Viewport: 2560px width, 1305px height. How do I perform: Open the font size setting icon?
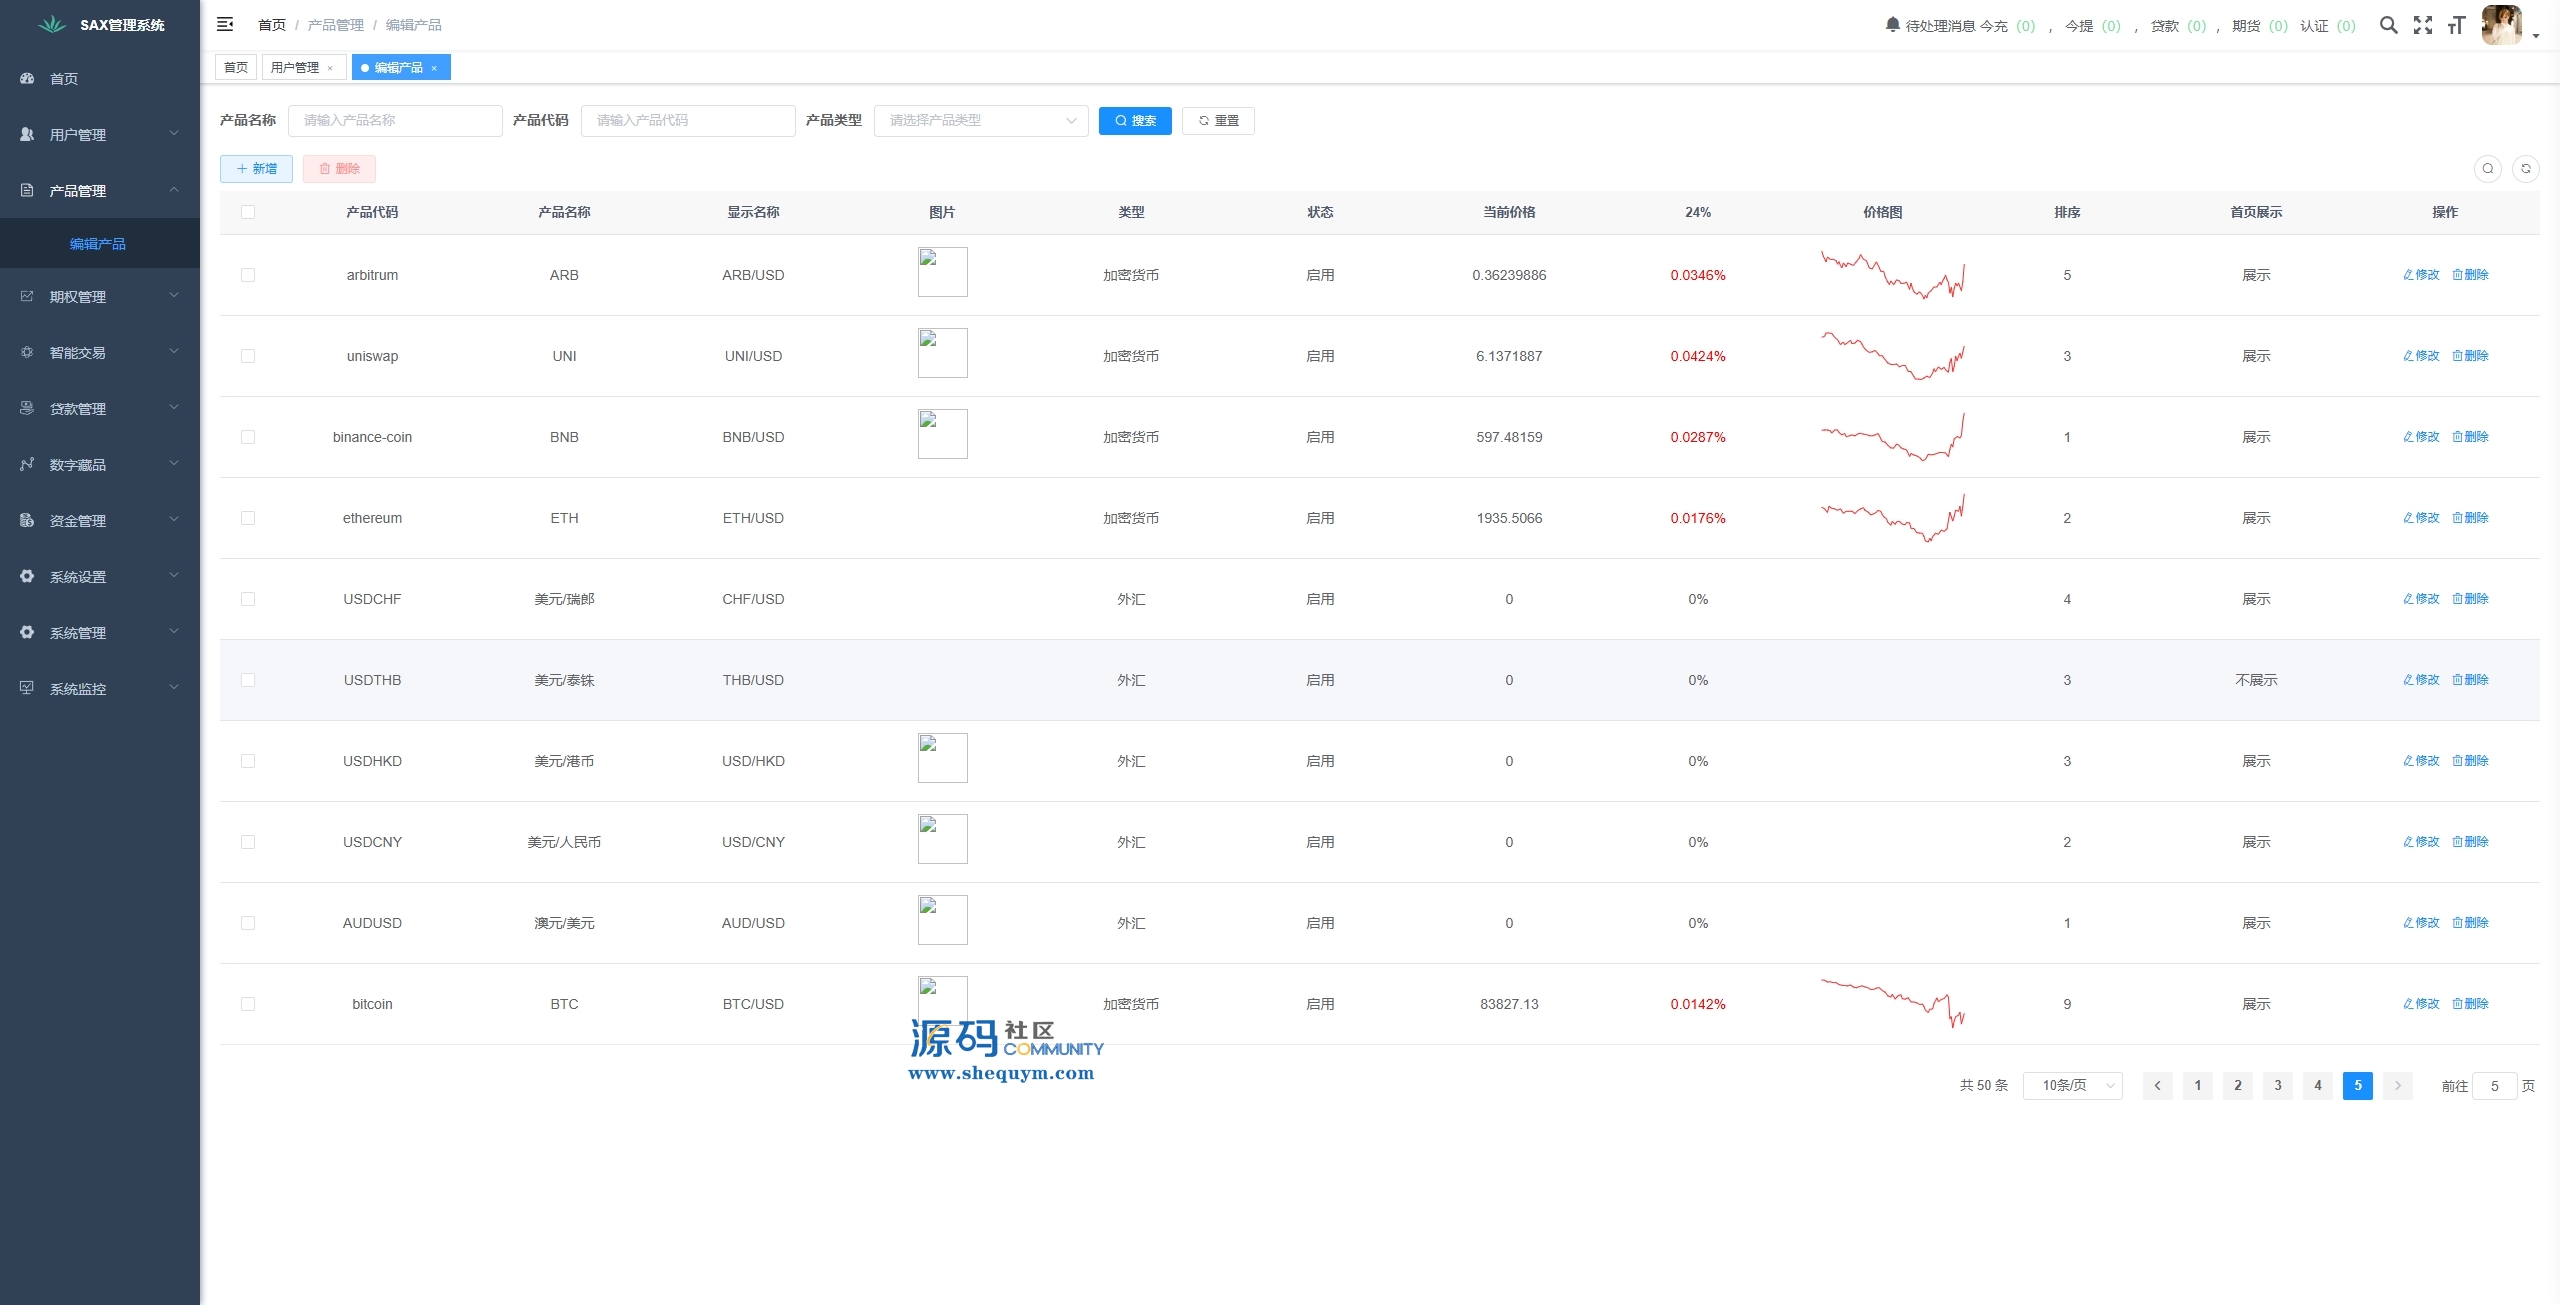[2456, 25]
